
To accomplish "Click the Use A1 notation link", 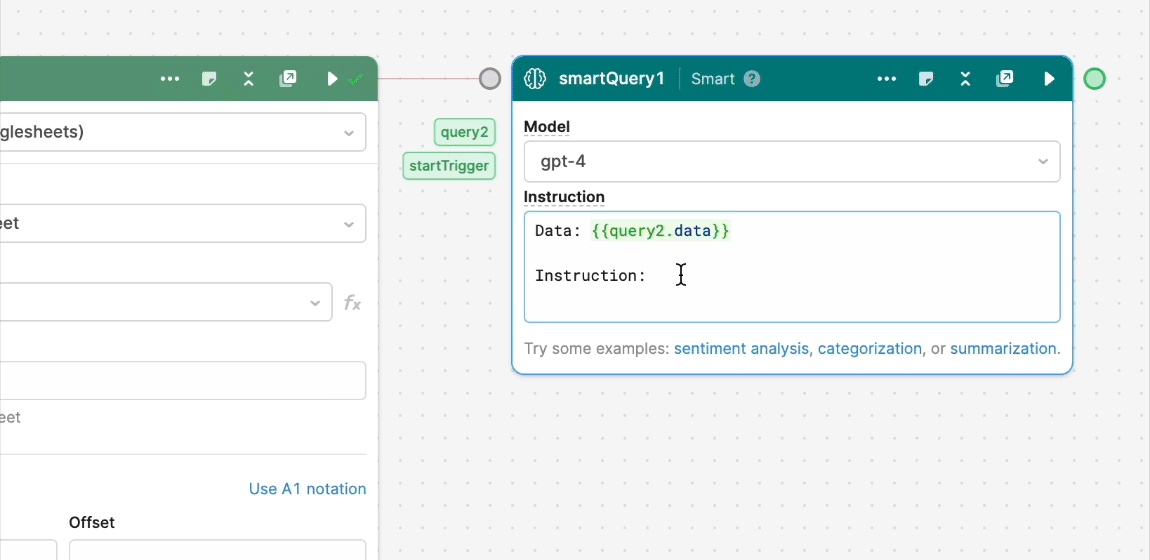I will click(x=307, y=489).
